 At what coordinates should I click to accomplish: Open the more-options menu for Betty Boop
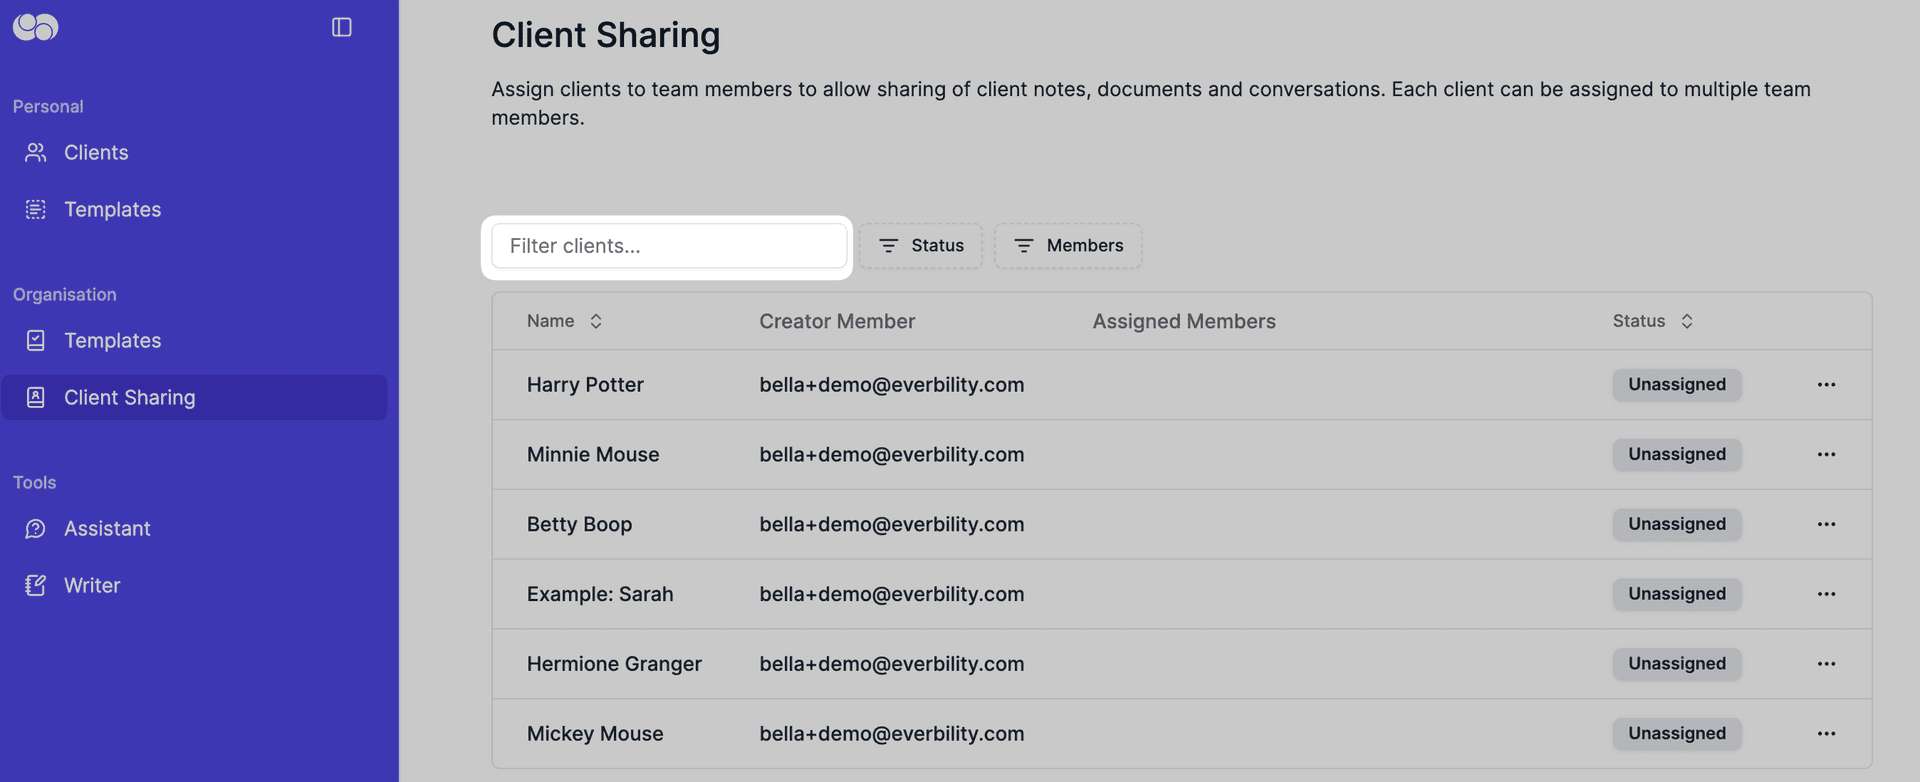tap(1826, 525)
